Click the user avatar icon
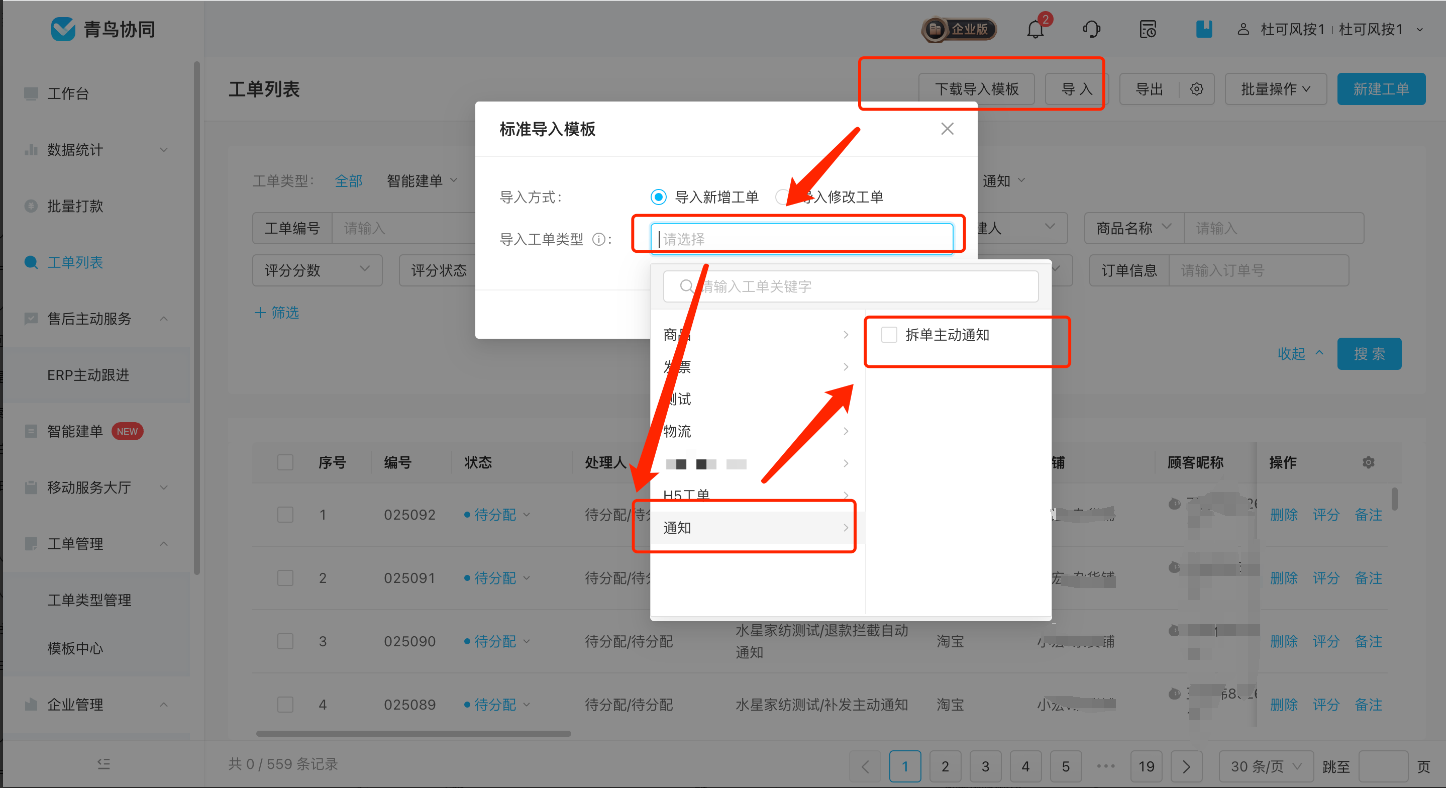Screen dimensions: 1446x788 click(1244, 29)
